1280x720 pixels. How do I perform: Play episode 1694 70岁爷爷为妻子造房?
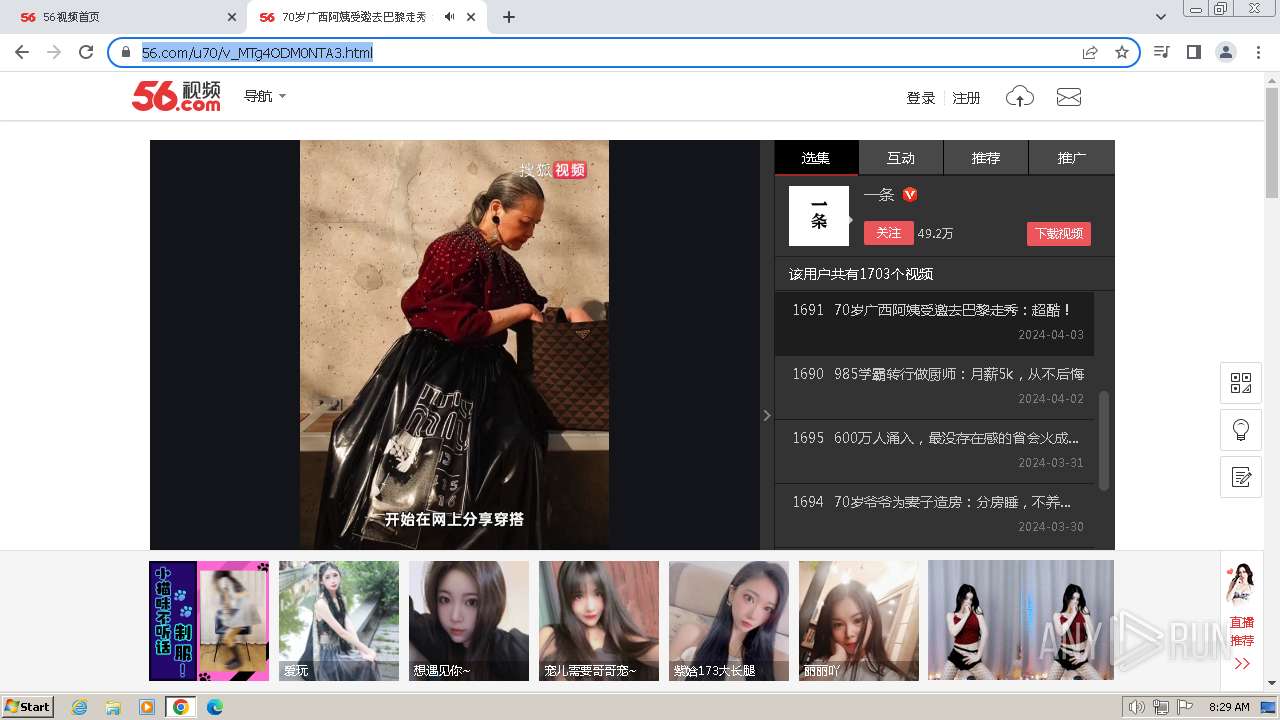(934, 515)
